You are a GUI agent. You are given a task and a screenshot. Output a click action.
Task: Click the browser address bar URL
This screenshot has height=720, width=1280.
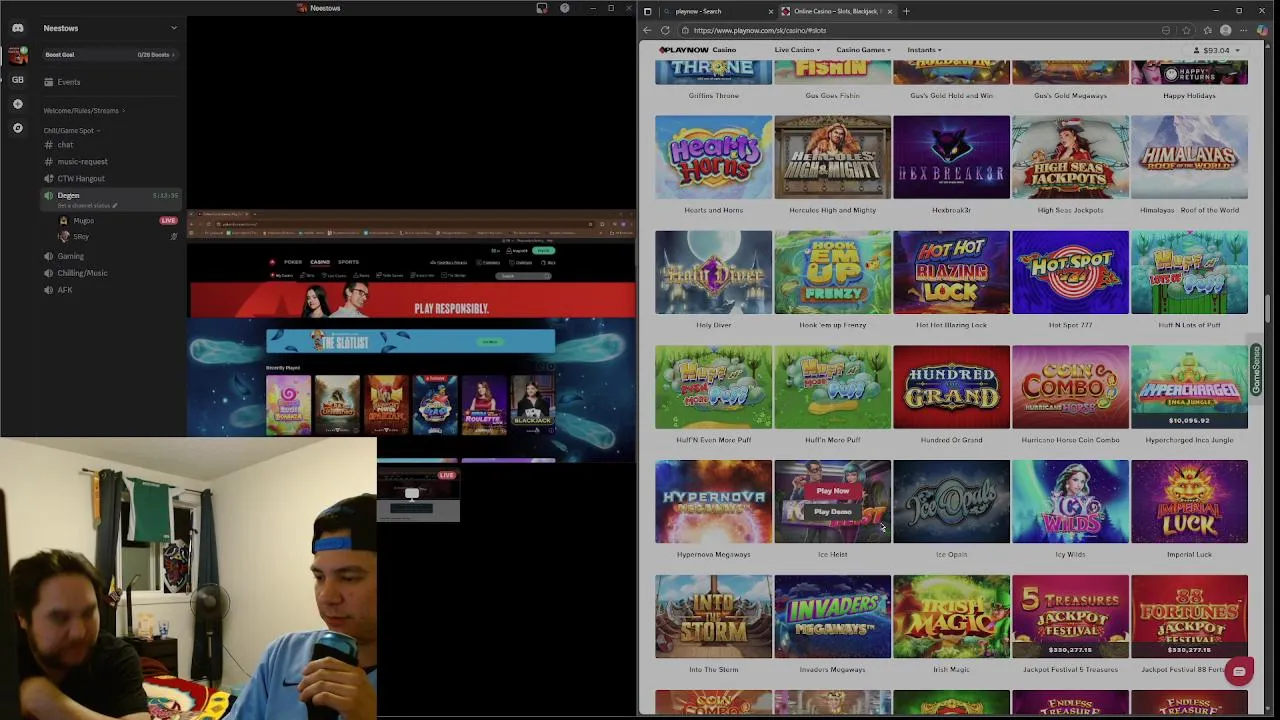pyautogui.click(x=760, y=30)
